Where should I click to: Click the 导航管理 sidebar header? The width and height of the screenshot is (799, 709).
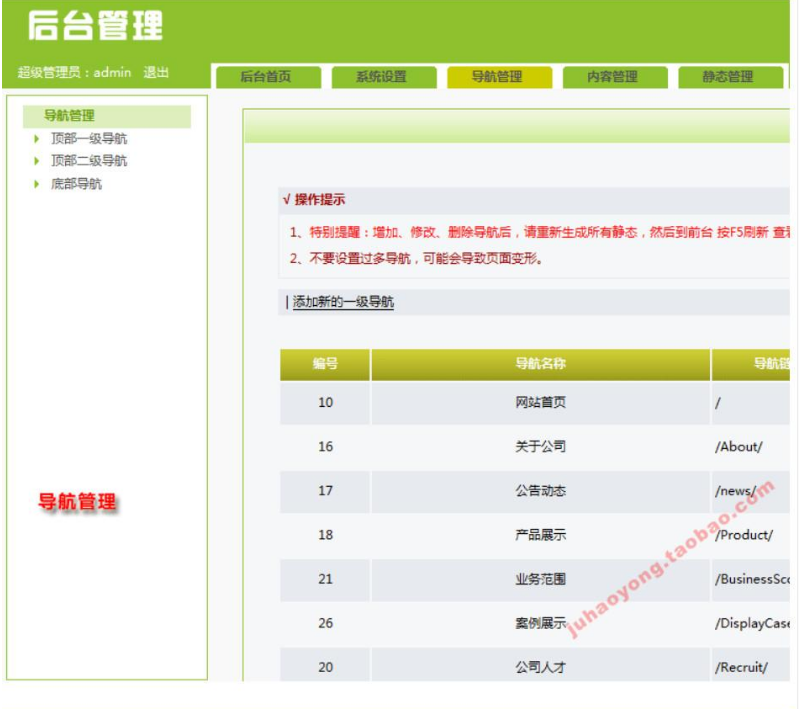pos(70,116)
